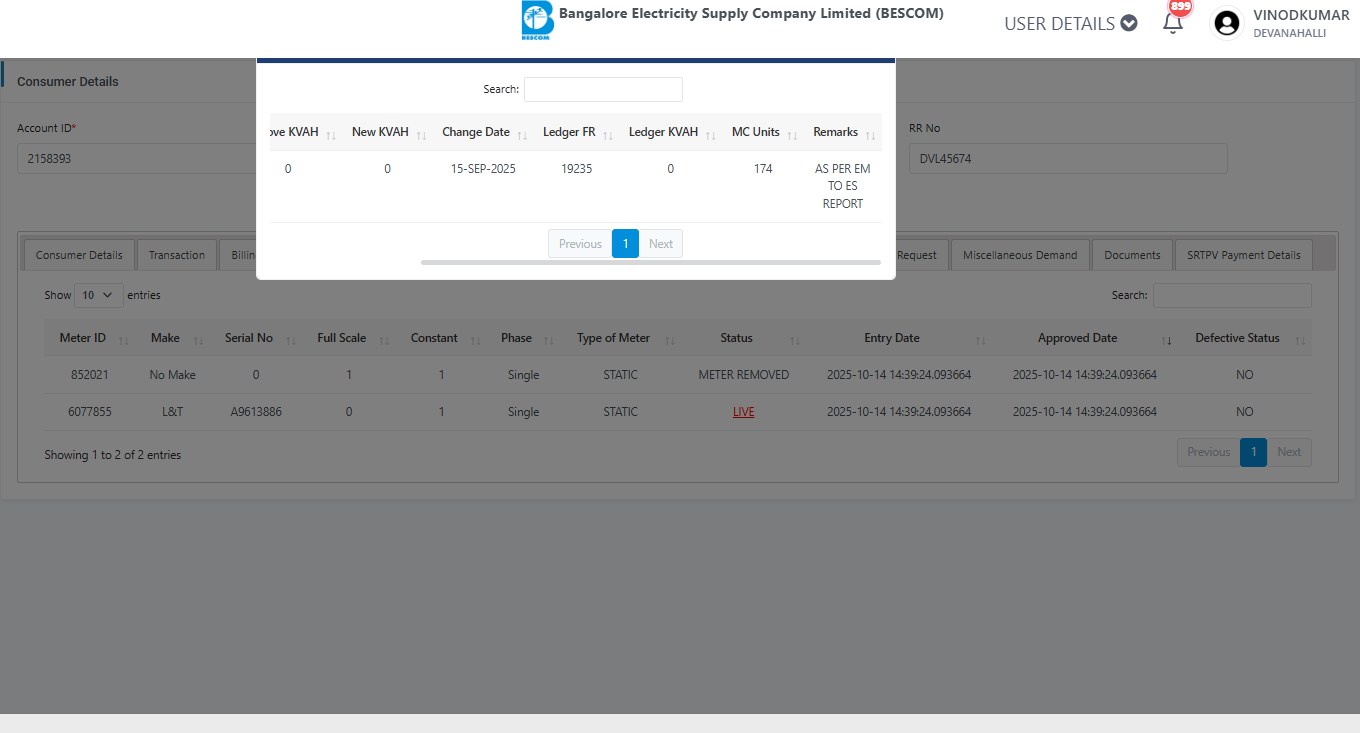
Task: Click the modal horizontal scrollbar
Action: pyautogui.click(x=650, y=262)
